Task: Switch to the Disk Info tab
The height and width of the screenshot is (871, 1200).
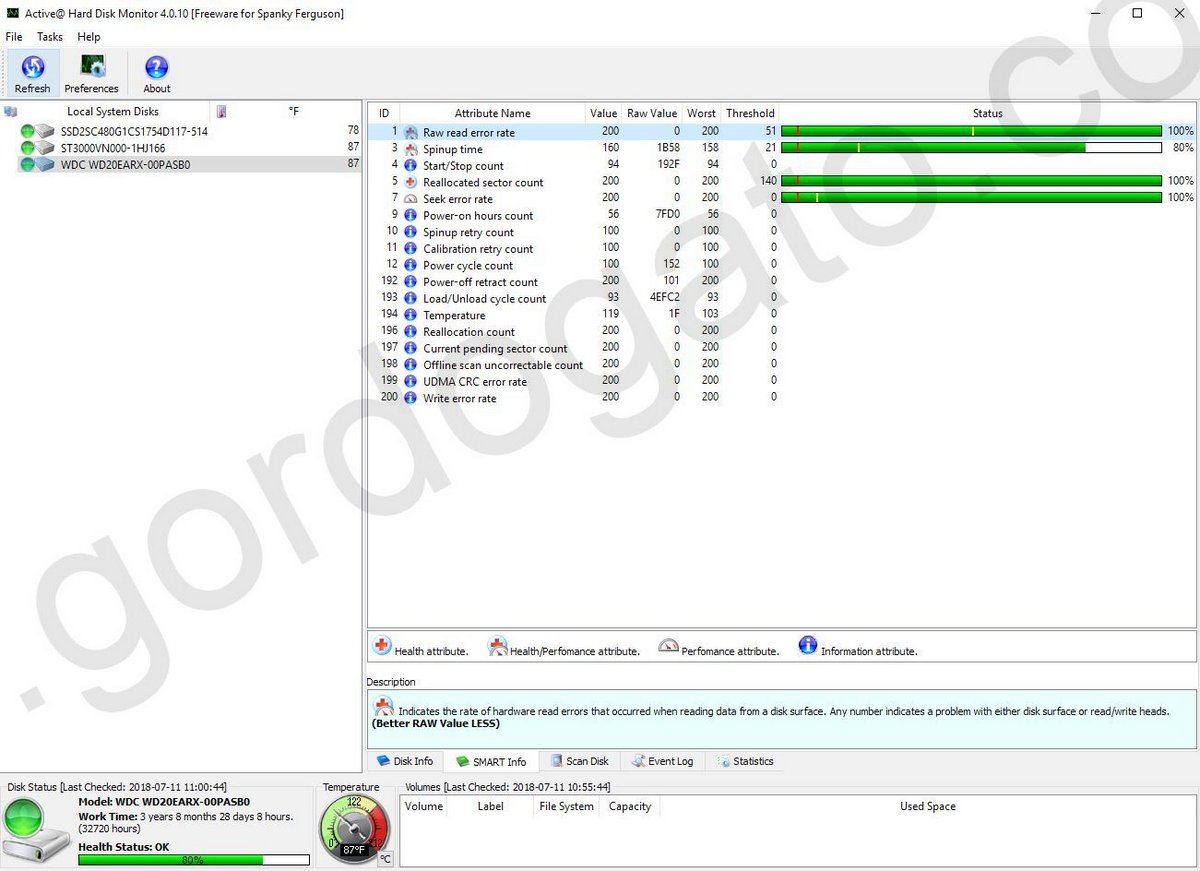Action: point(406,761)
